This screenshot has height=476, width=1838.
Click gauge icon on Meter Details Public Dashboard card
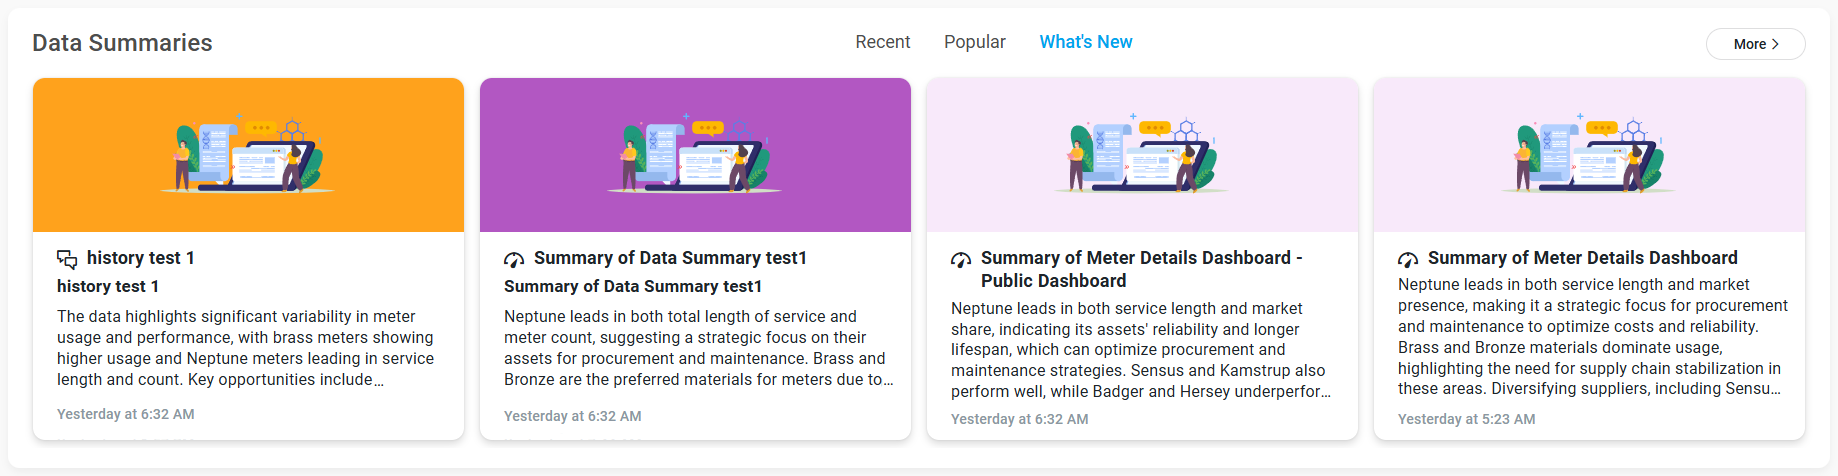point(961,259)
